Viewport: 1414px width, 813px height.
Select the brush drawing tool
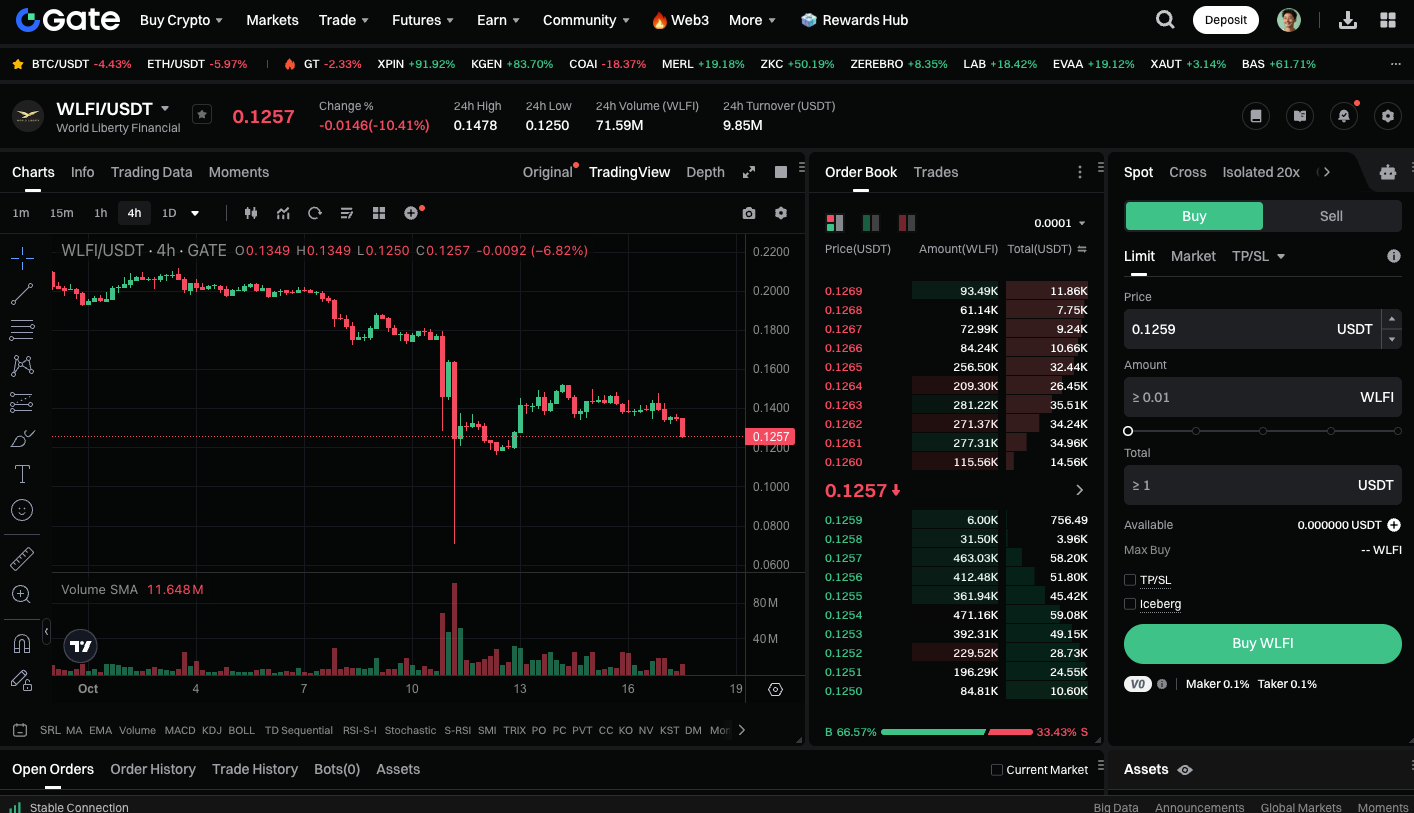click(22, 438)
